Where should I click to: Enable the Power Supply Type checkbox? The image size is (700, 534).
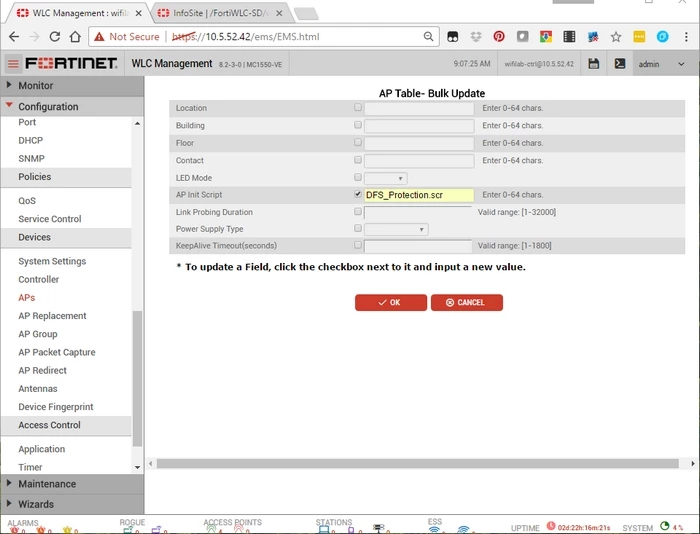tap(358, 228)
